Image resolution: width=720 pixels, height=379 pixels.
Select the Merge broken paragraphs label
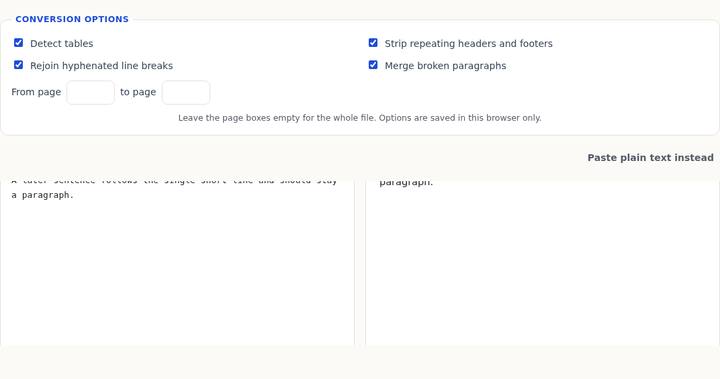point(445,66)
